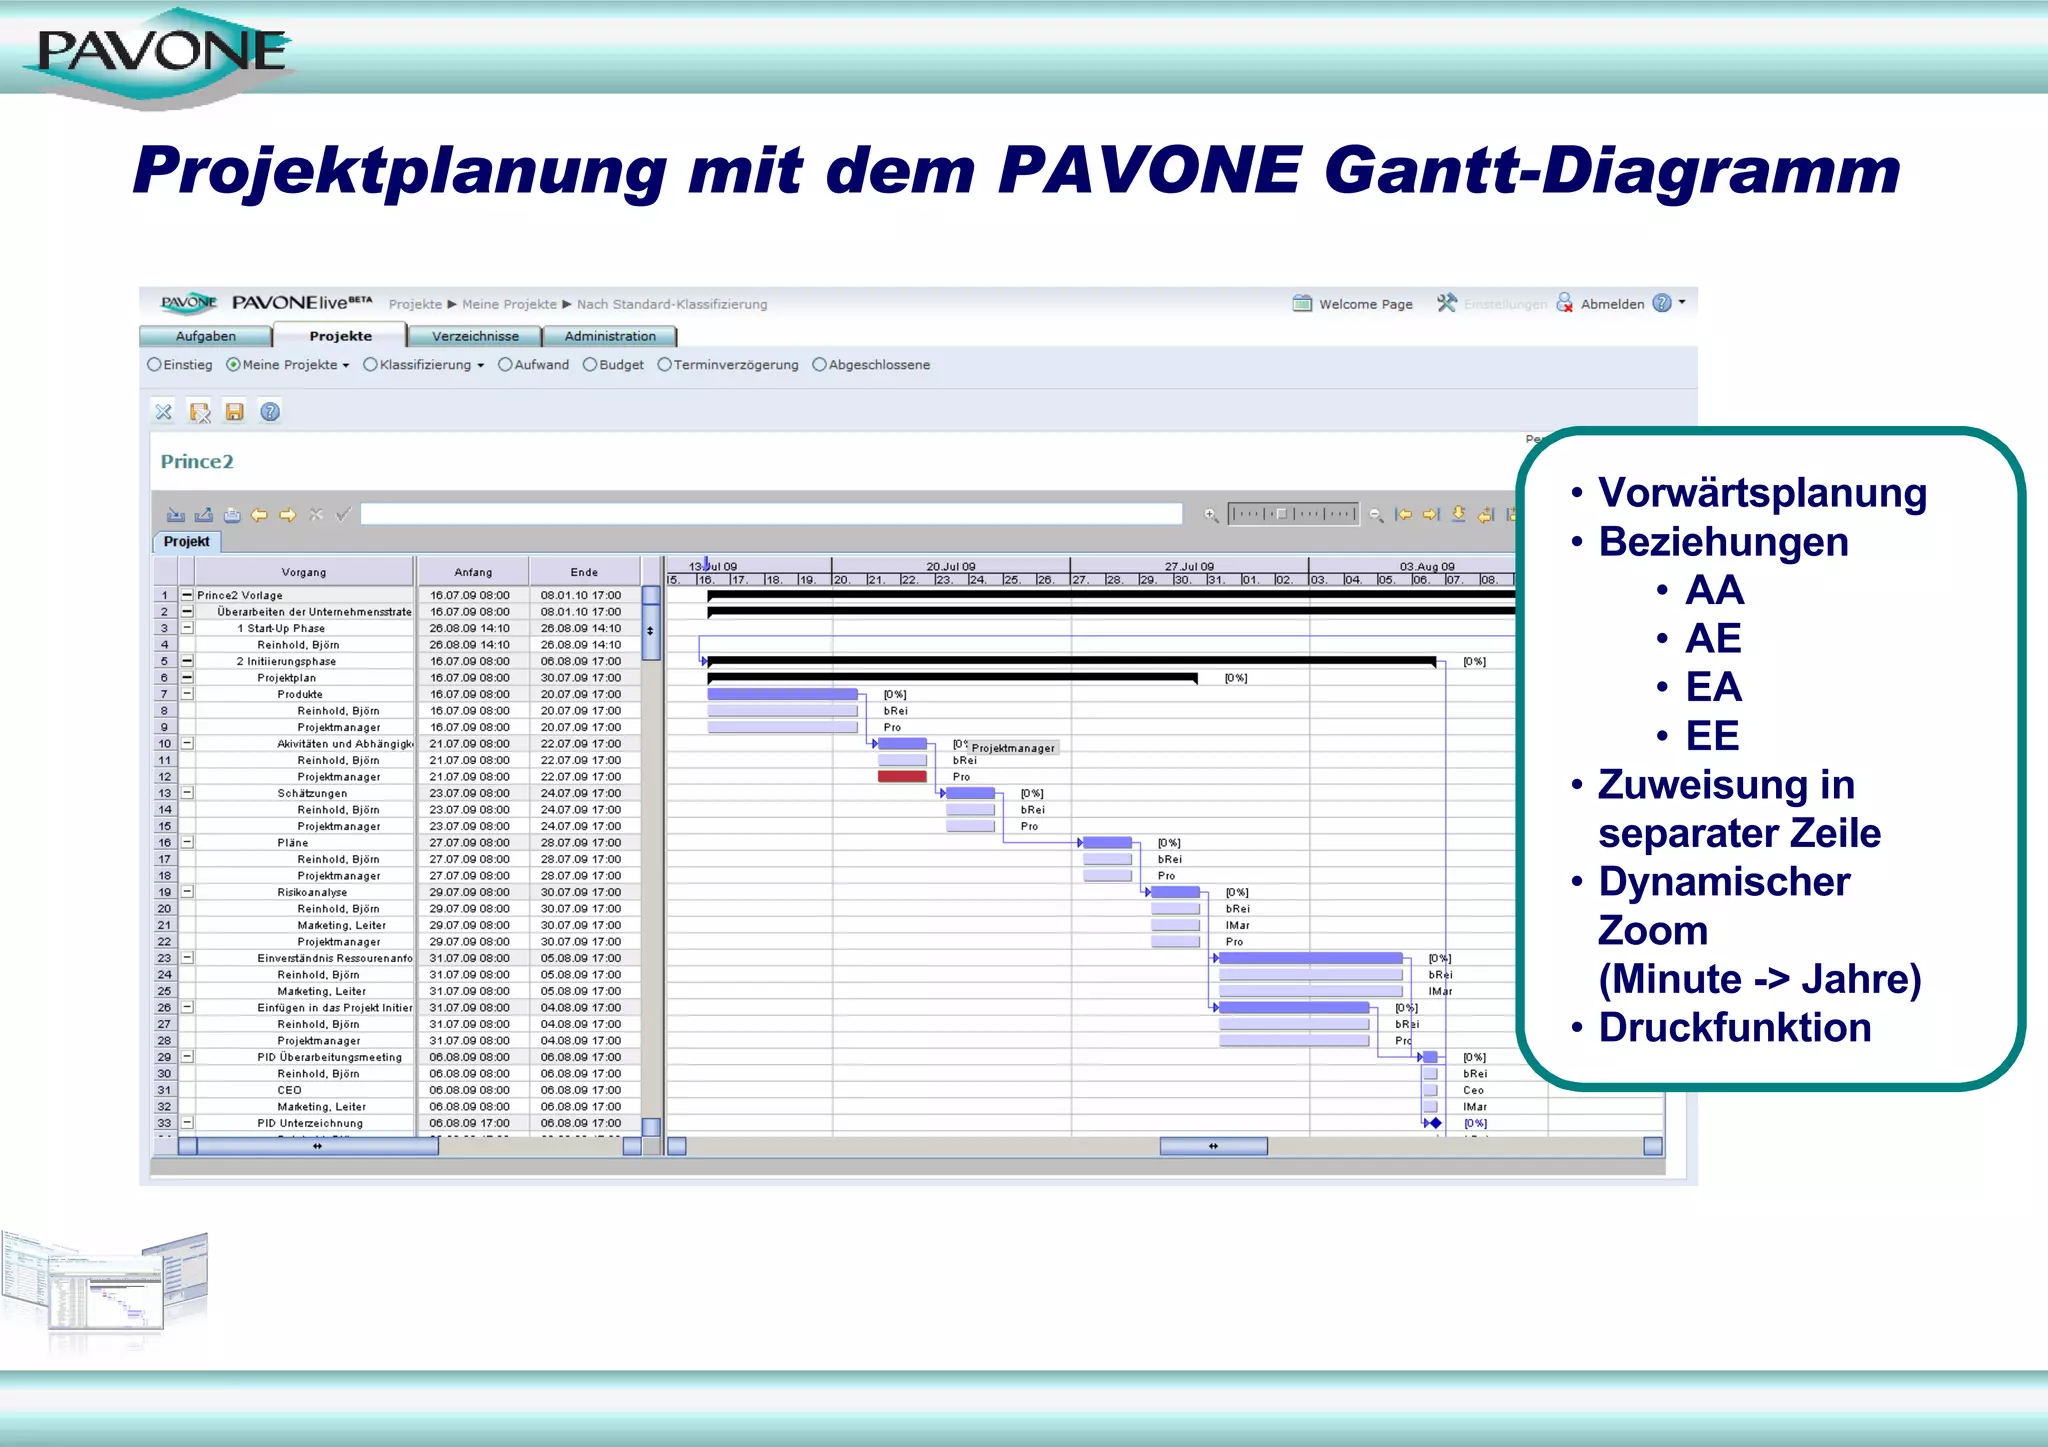Click the save-and-close document icon

pyautogui.click(x=200, y=412)
